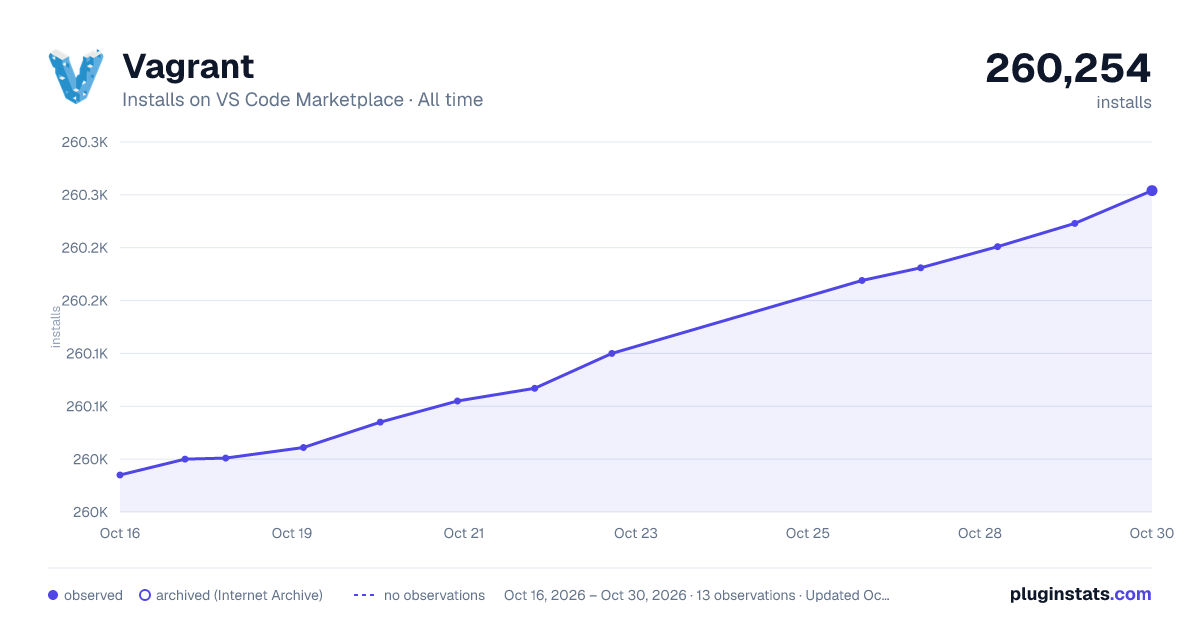Click the subtitle 'Installs on VS Code Marketplace · All time'
The height and width of the screenshot is (630, 1200).
point(302,100)
